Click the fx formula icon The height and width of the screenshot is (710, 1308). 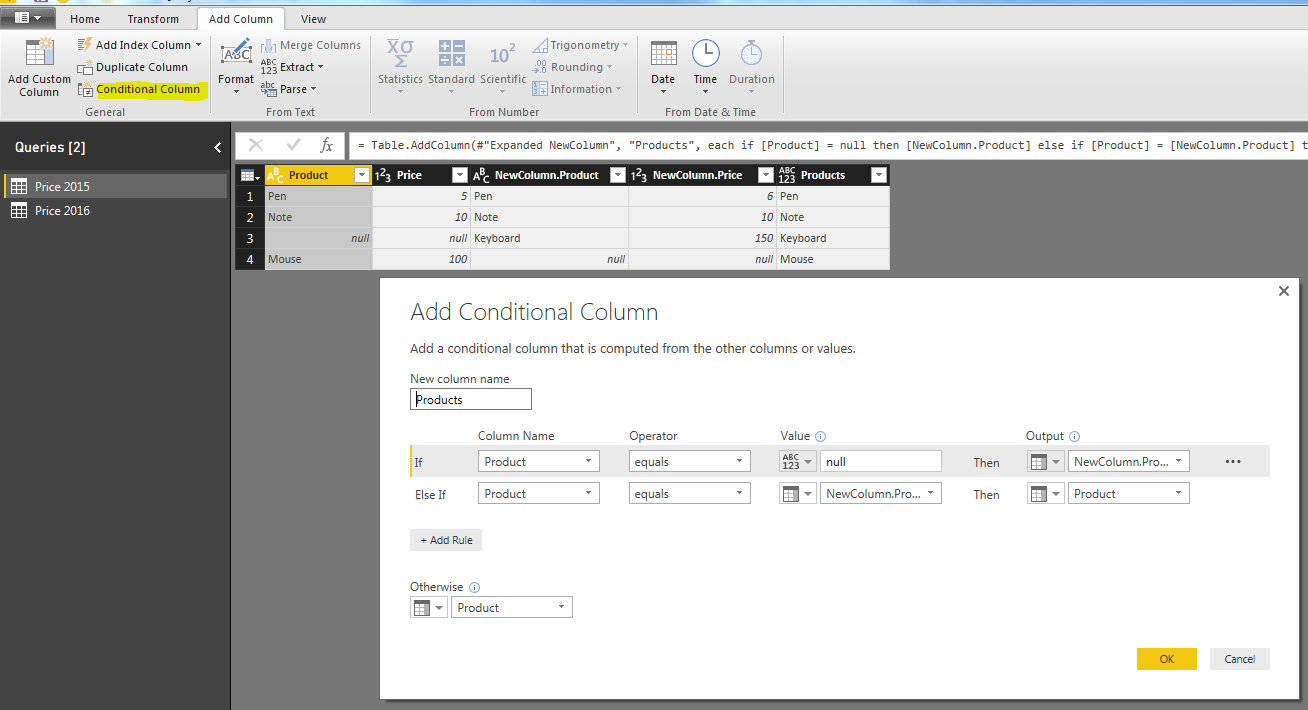[x=326, y=145]
